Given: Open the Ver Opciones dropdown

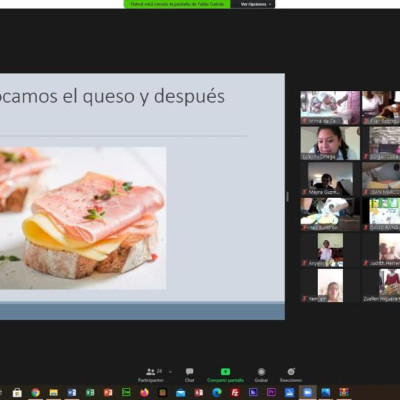Looking at the screenshot, I should coord(253,4).
